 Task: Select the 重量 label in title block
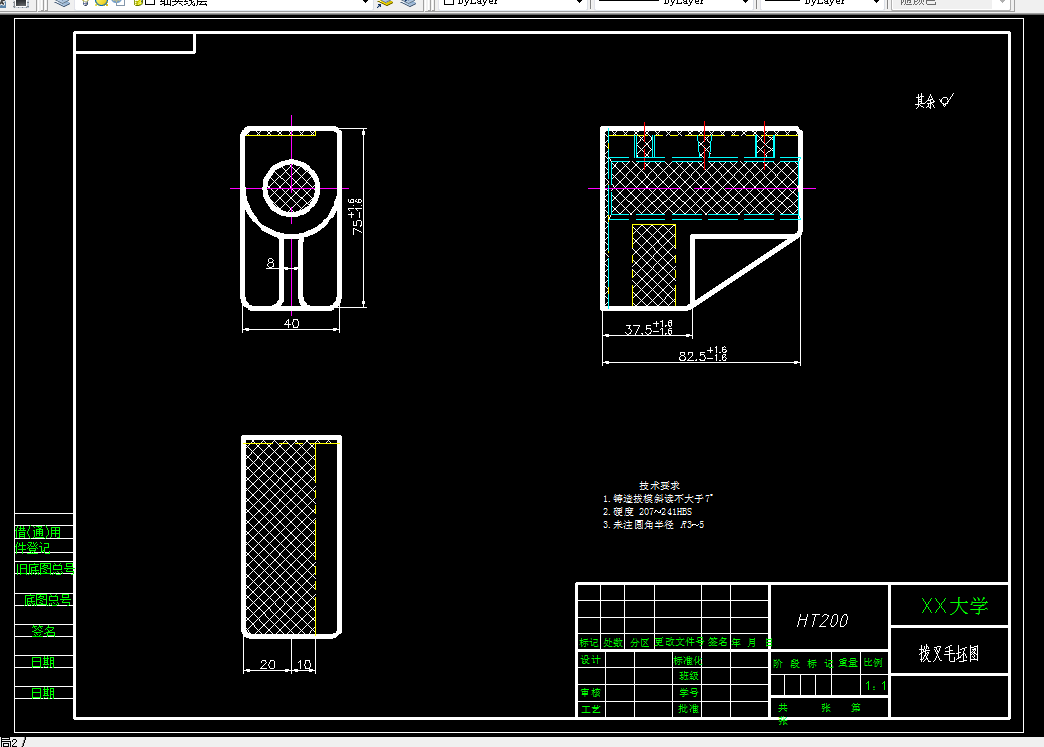click(848, 663)
